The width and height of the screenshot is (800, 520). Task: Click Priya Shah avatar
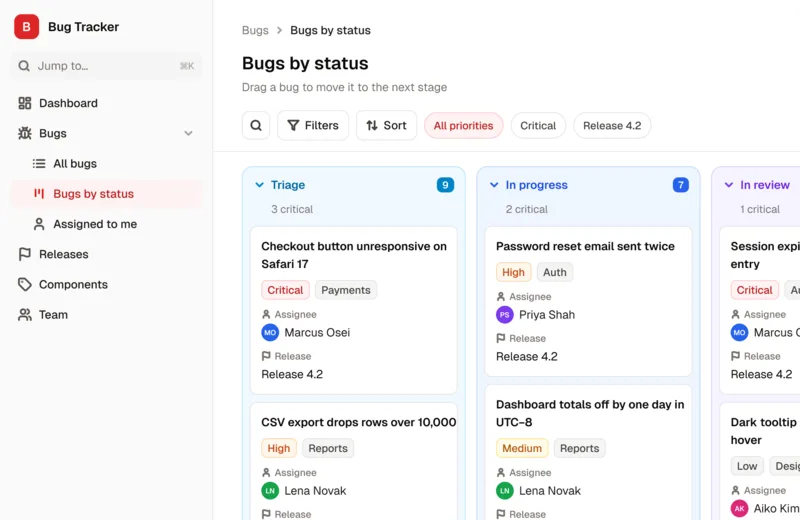[505, 315]
